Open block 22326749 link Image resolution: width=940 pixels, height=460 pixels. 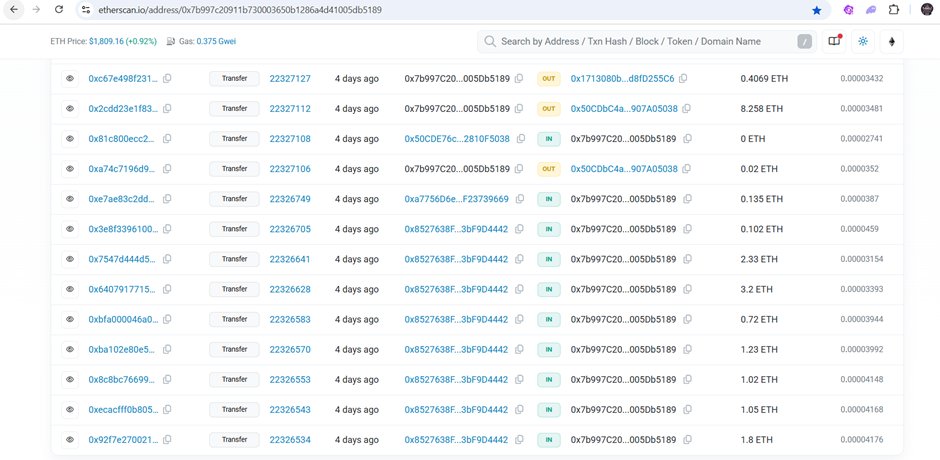tap(290, 199)
